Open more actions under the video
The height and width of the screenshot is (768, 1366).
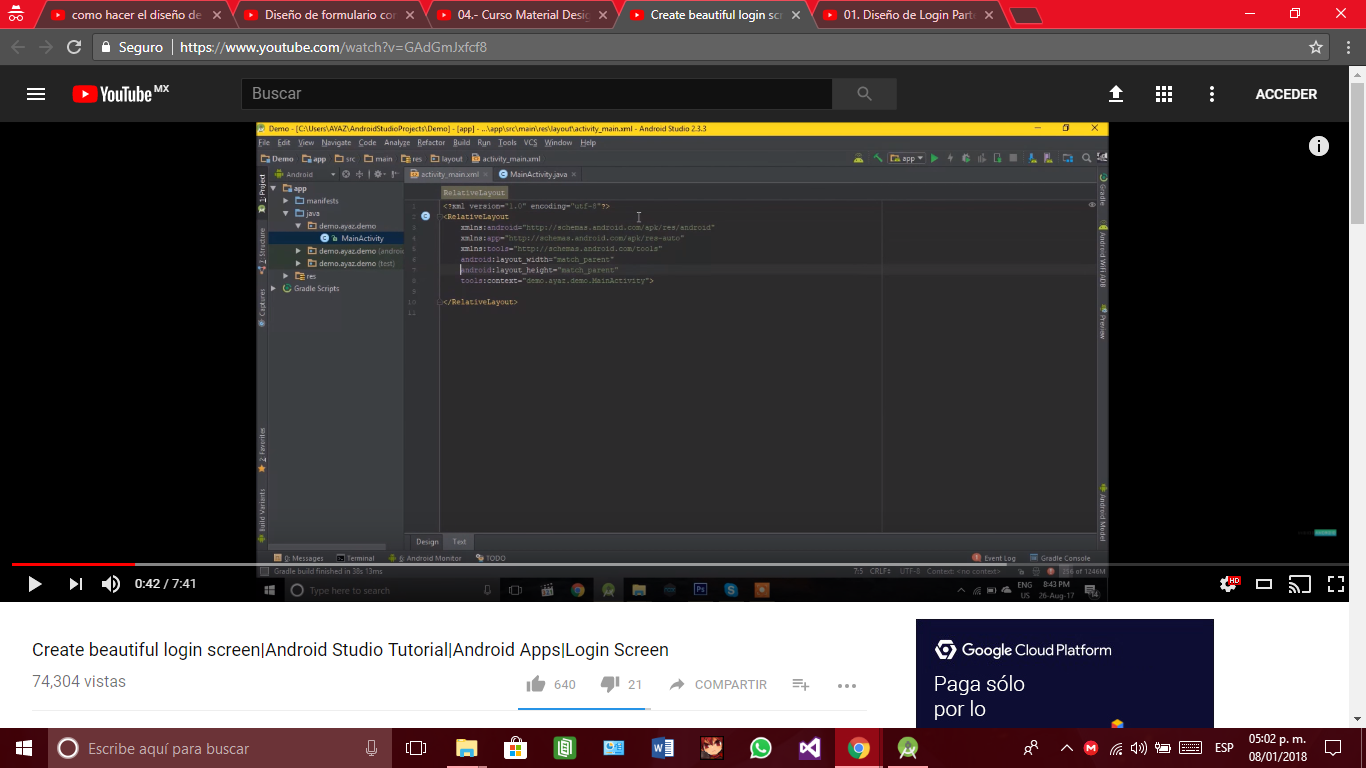847,685
